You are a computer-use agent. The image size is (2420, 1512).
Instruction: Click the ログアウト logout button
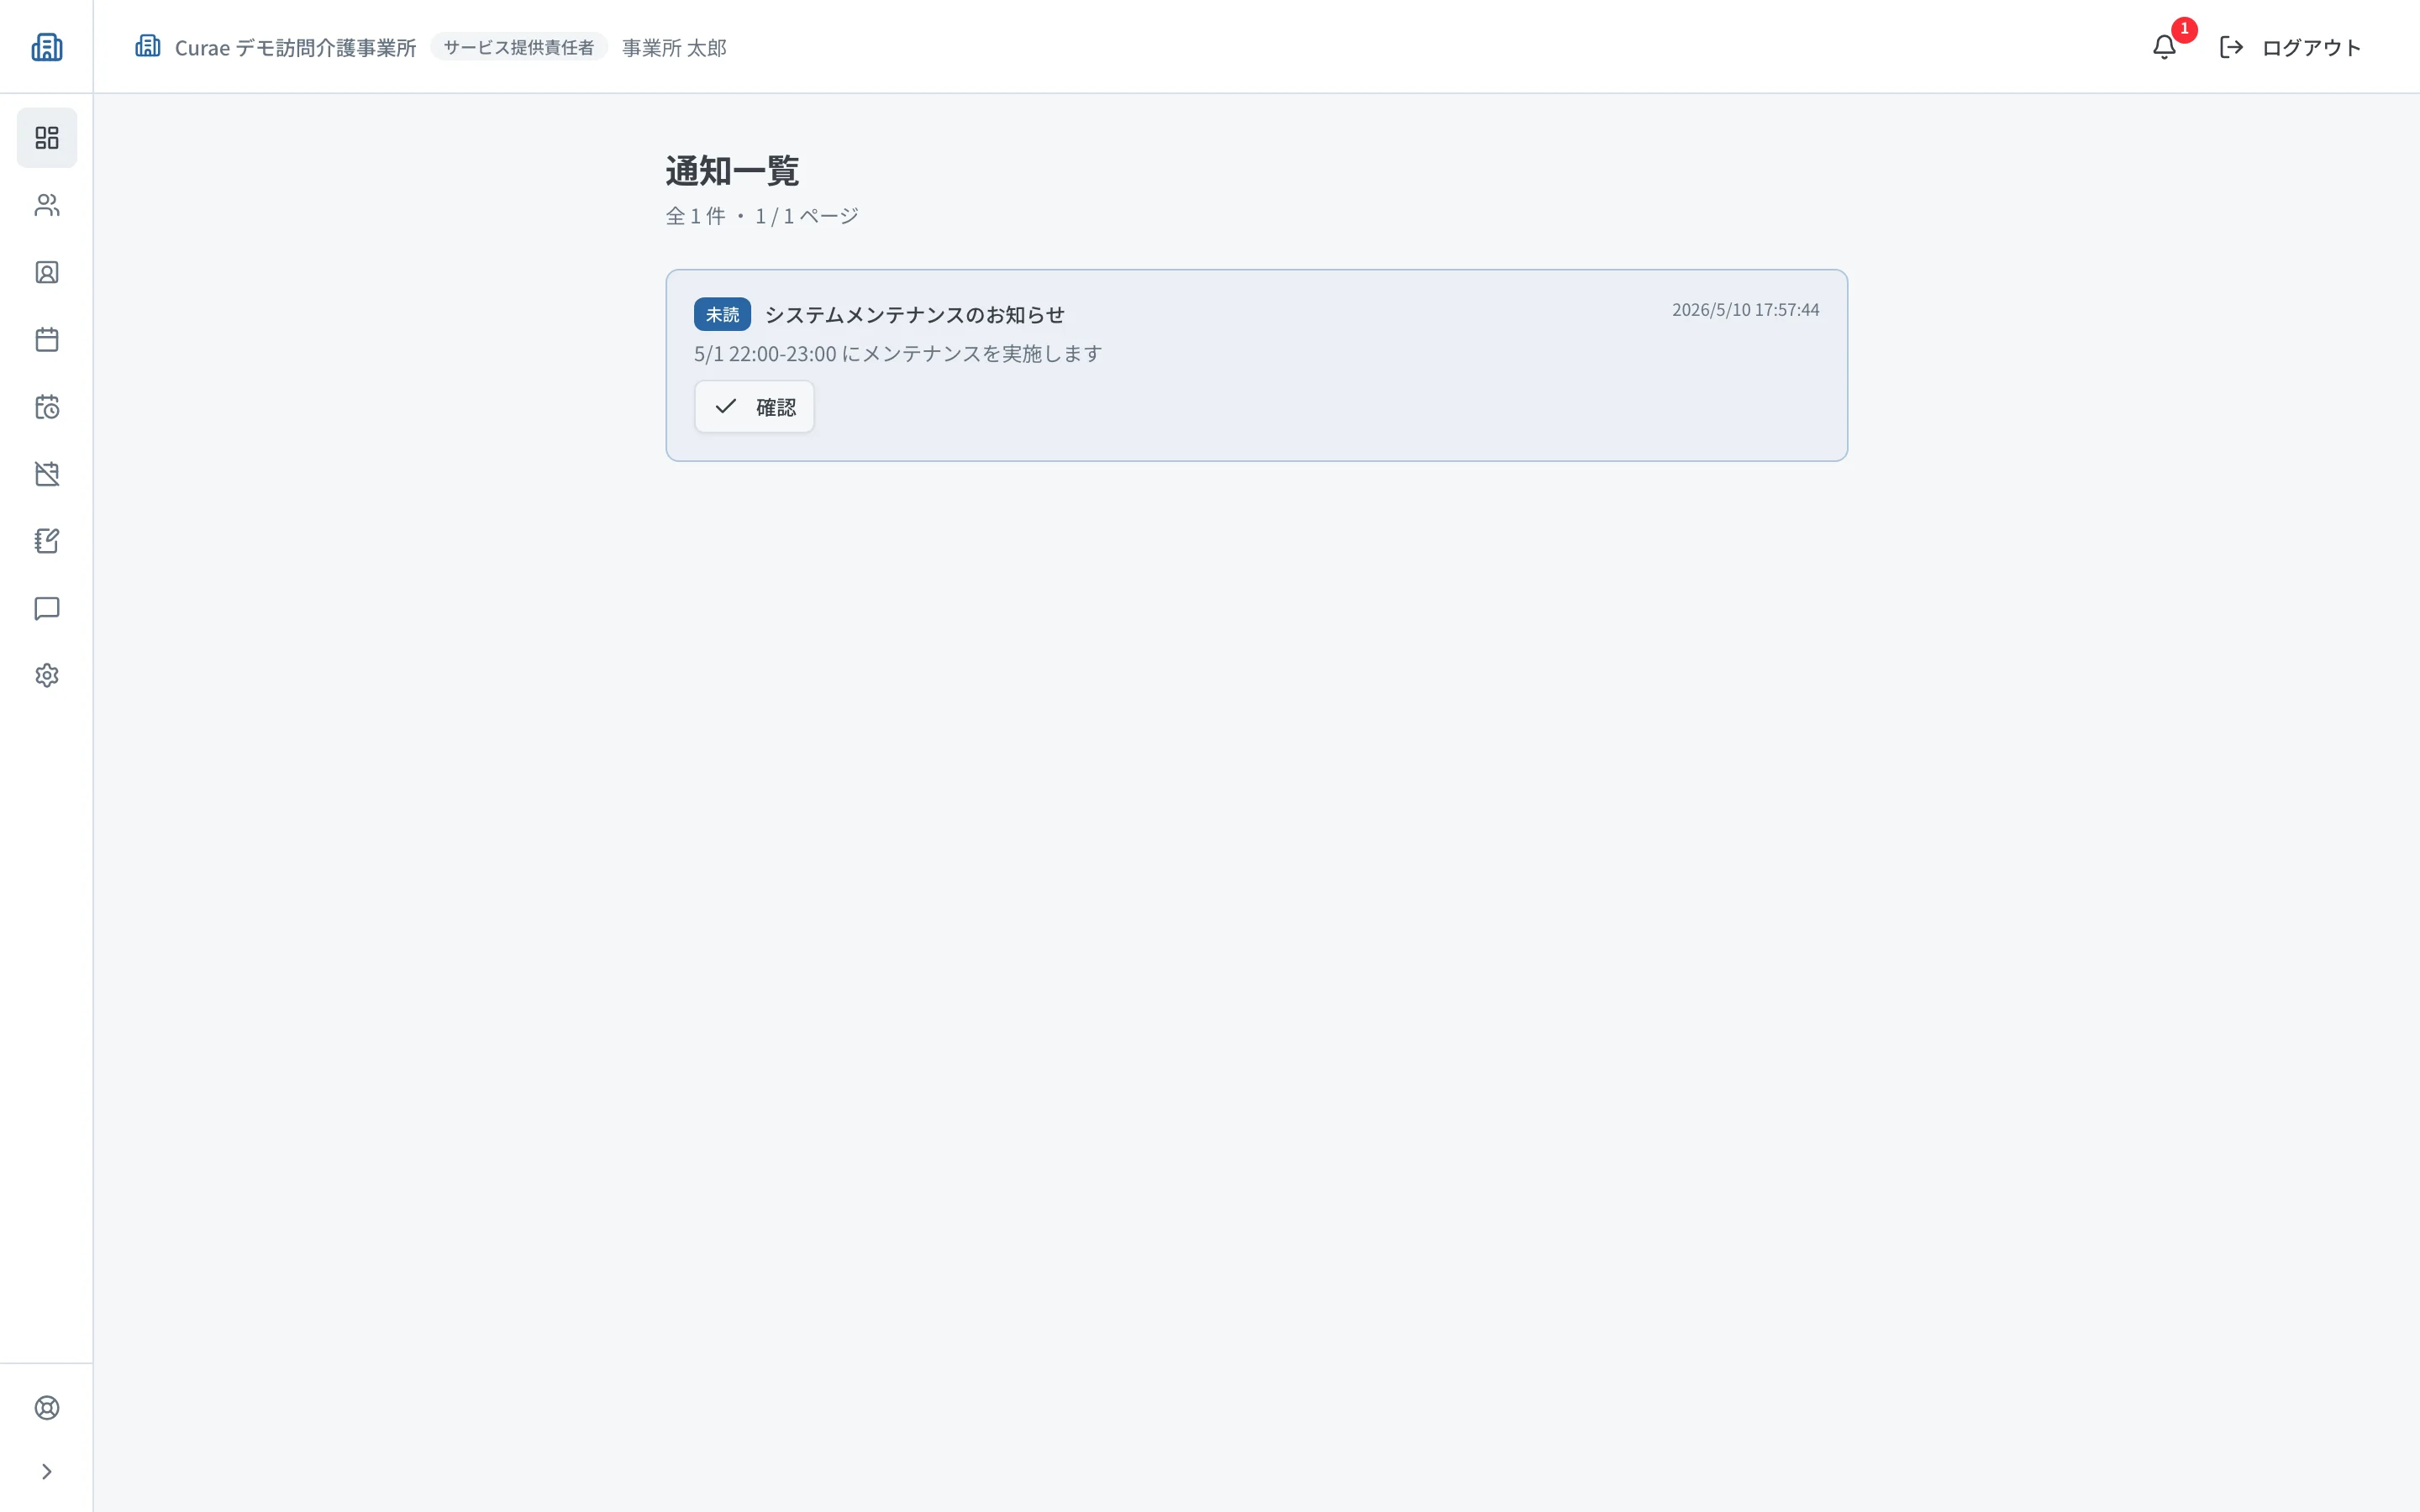2290,47
